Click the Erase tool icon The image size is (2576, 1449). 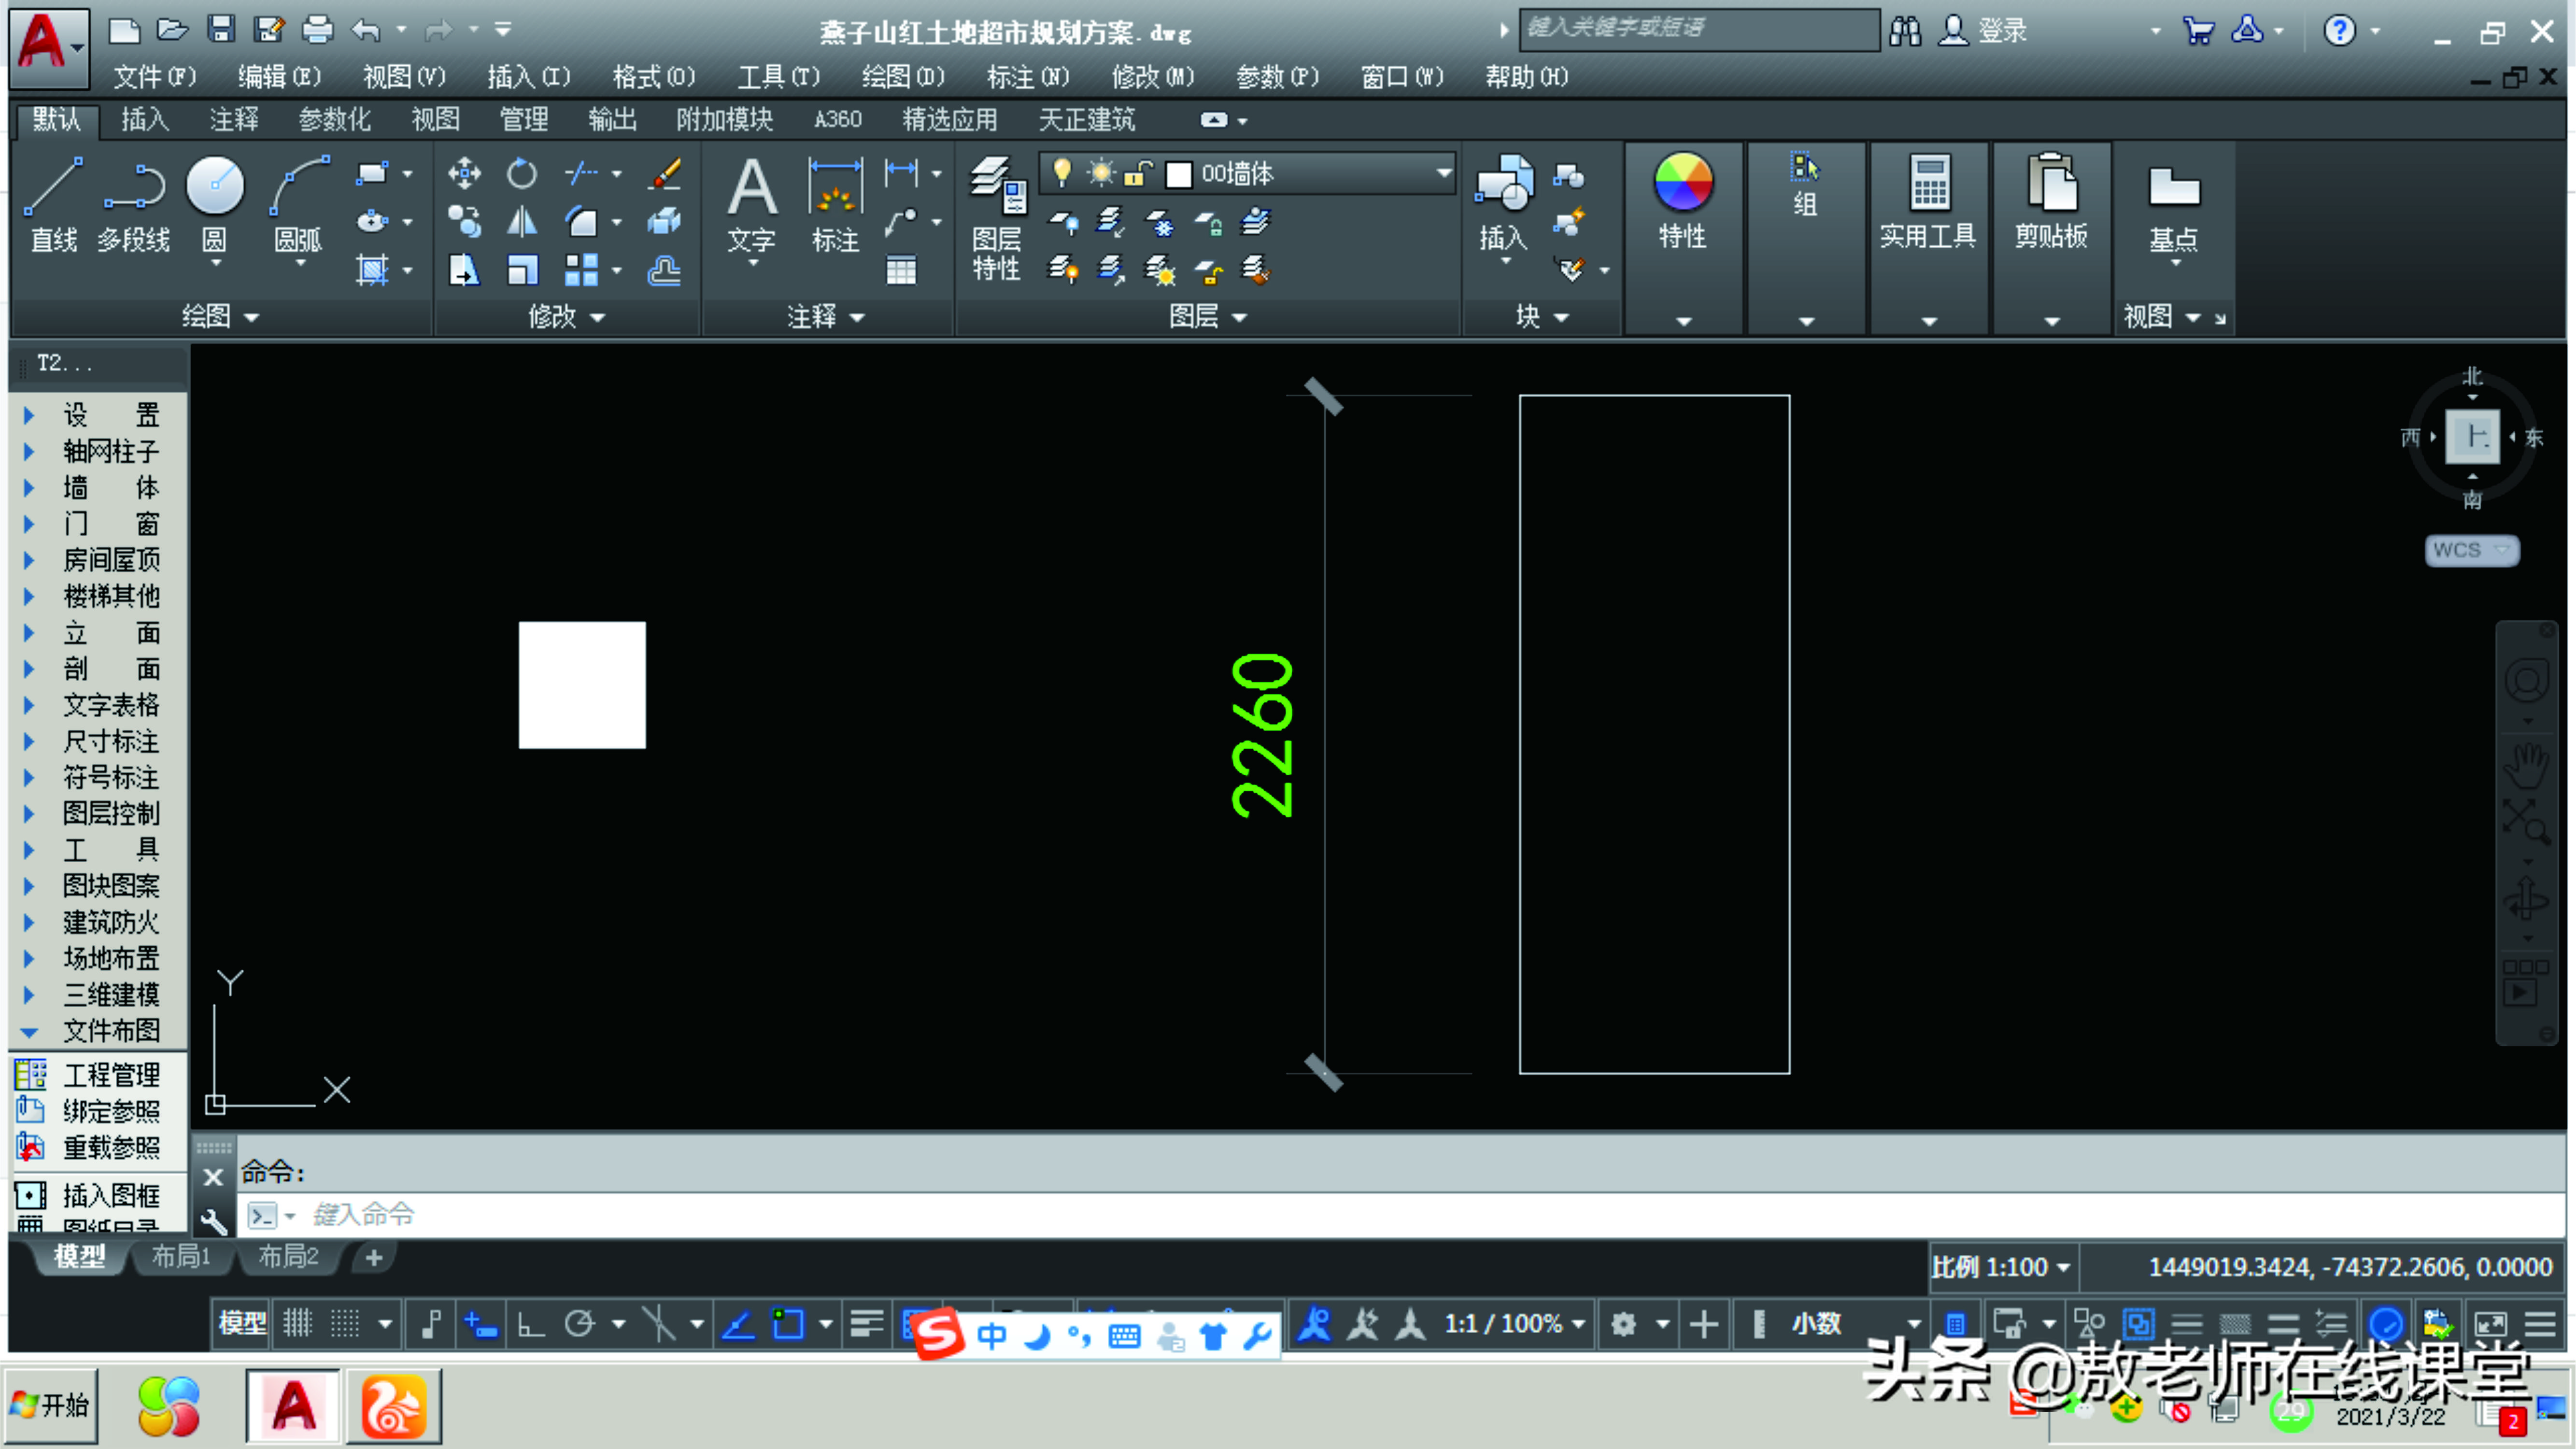[x=665, y=174]
